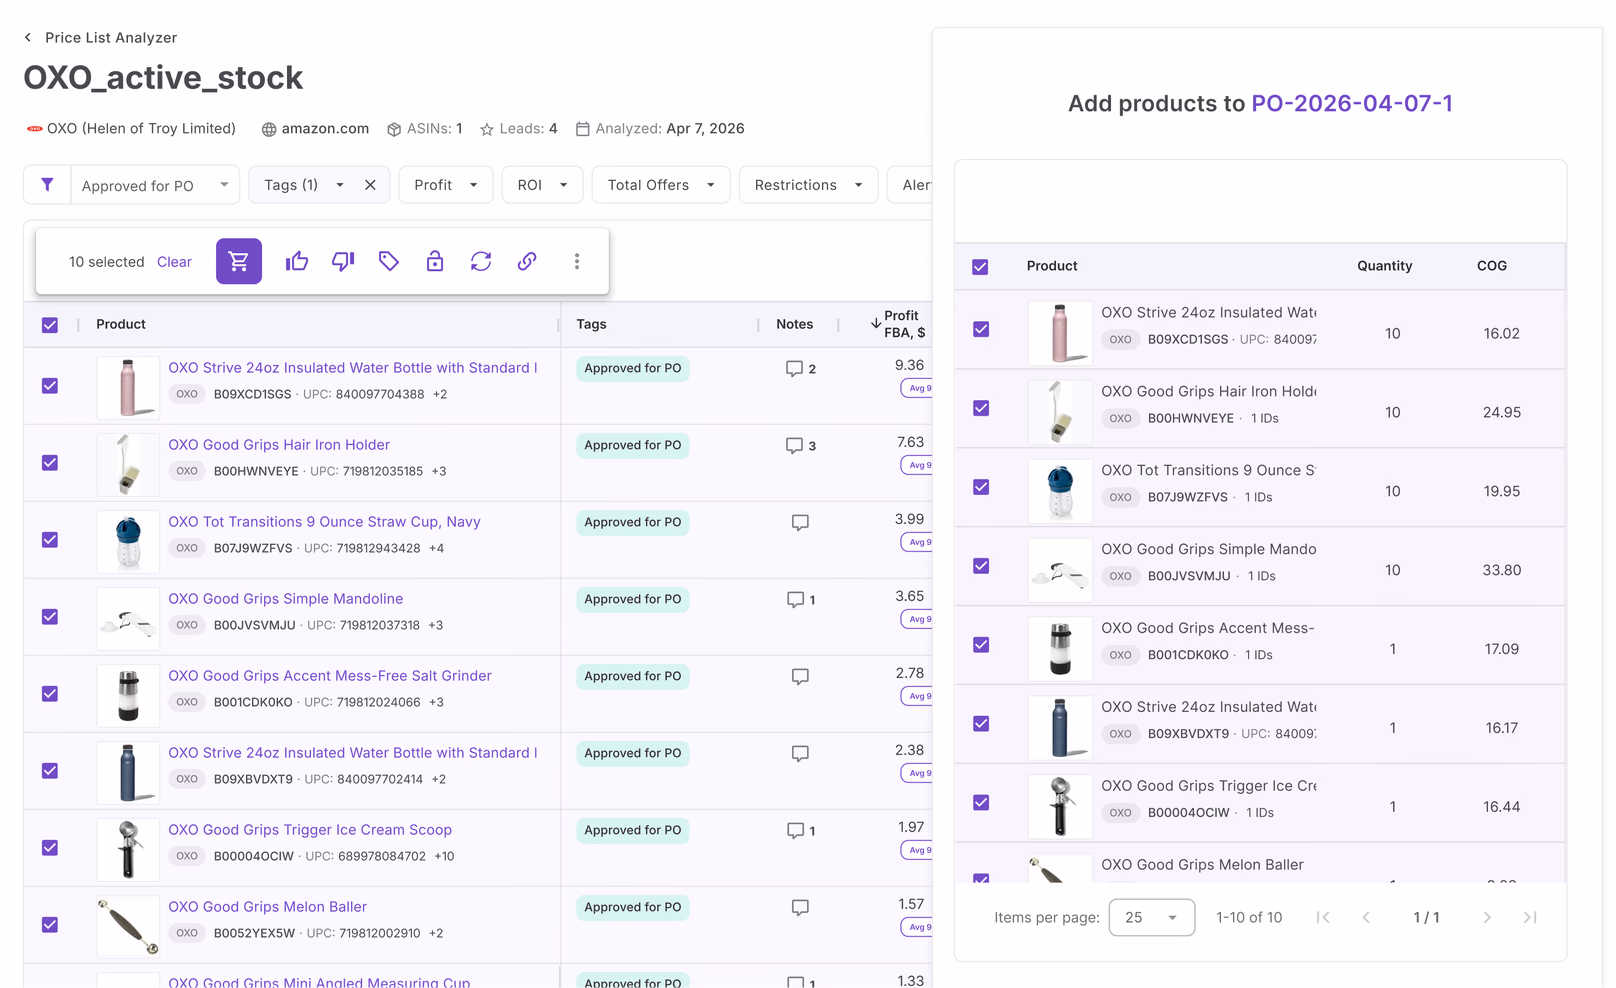Click ASIN B00HWNVEYE in main table
The width and height of the screenshot is (1616, 988).
tap(256, 471)
